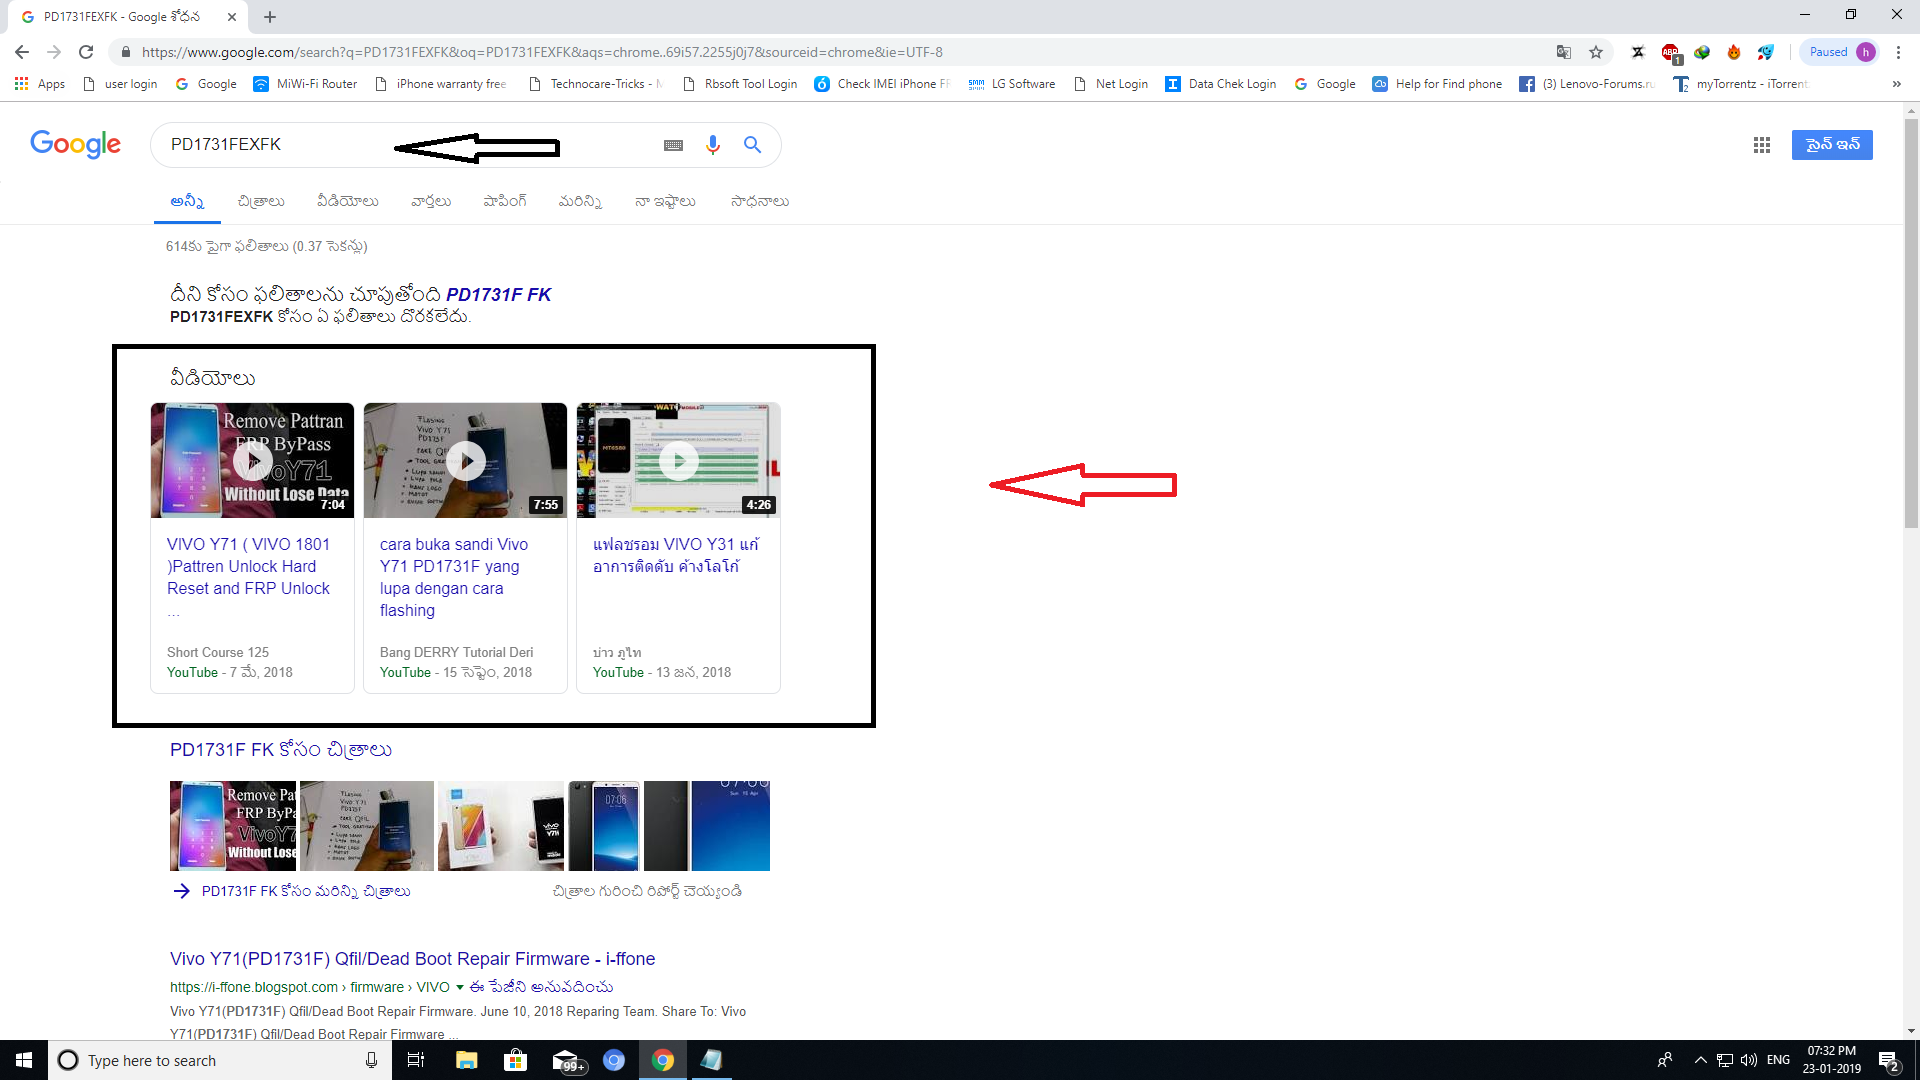Open the Mail app on the taskbar
Screen dimensions: 1920x1080
(x=566, y=1060)
